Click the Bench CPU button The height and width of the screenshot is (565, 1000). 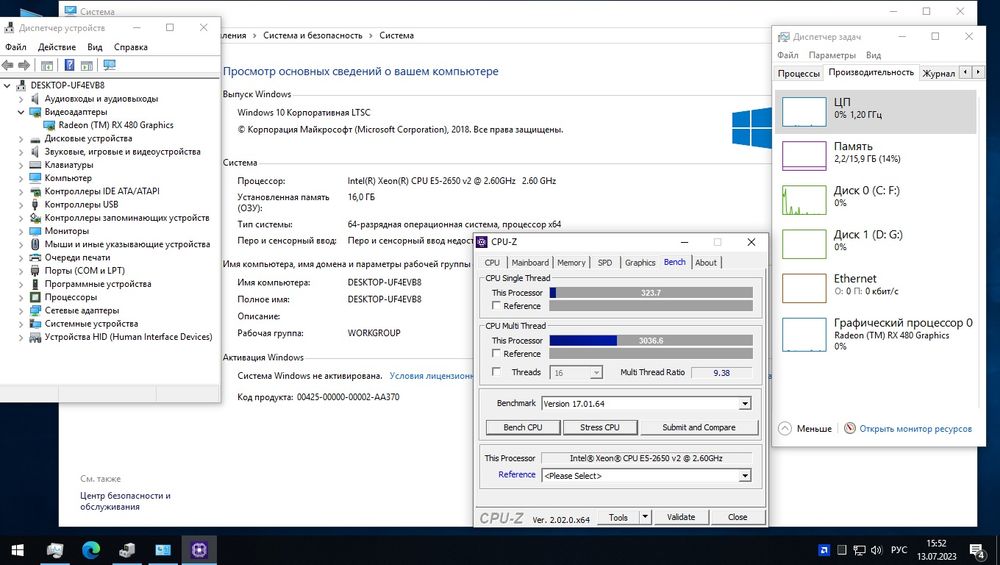click(x=523, y=427)
